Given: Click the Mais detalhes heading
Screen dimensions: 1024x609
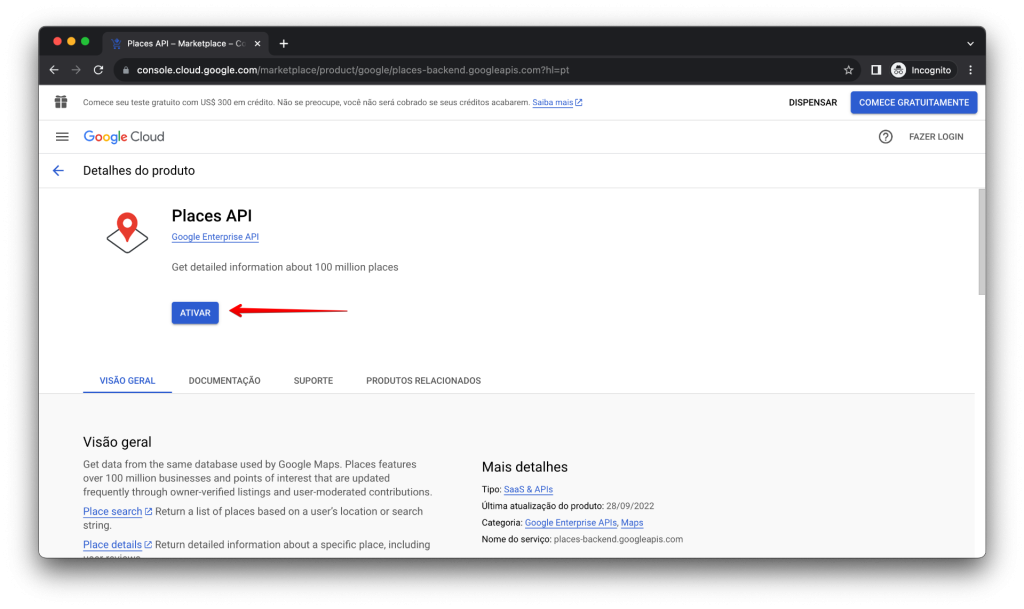Looking at the screenshot, I should [524, 467].
